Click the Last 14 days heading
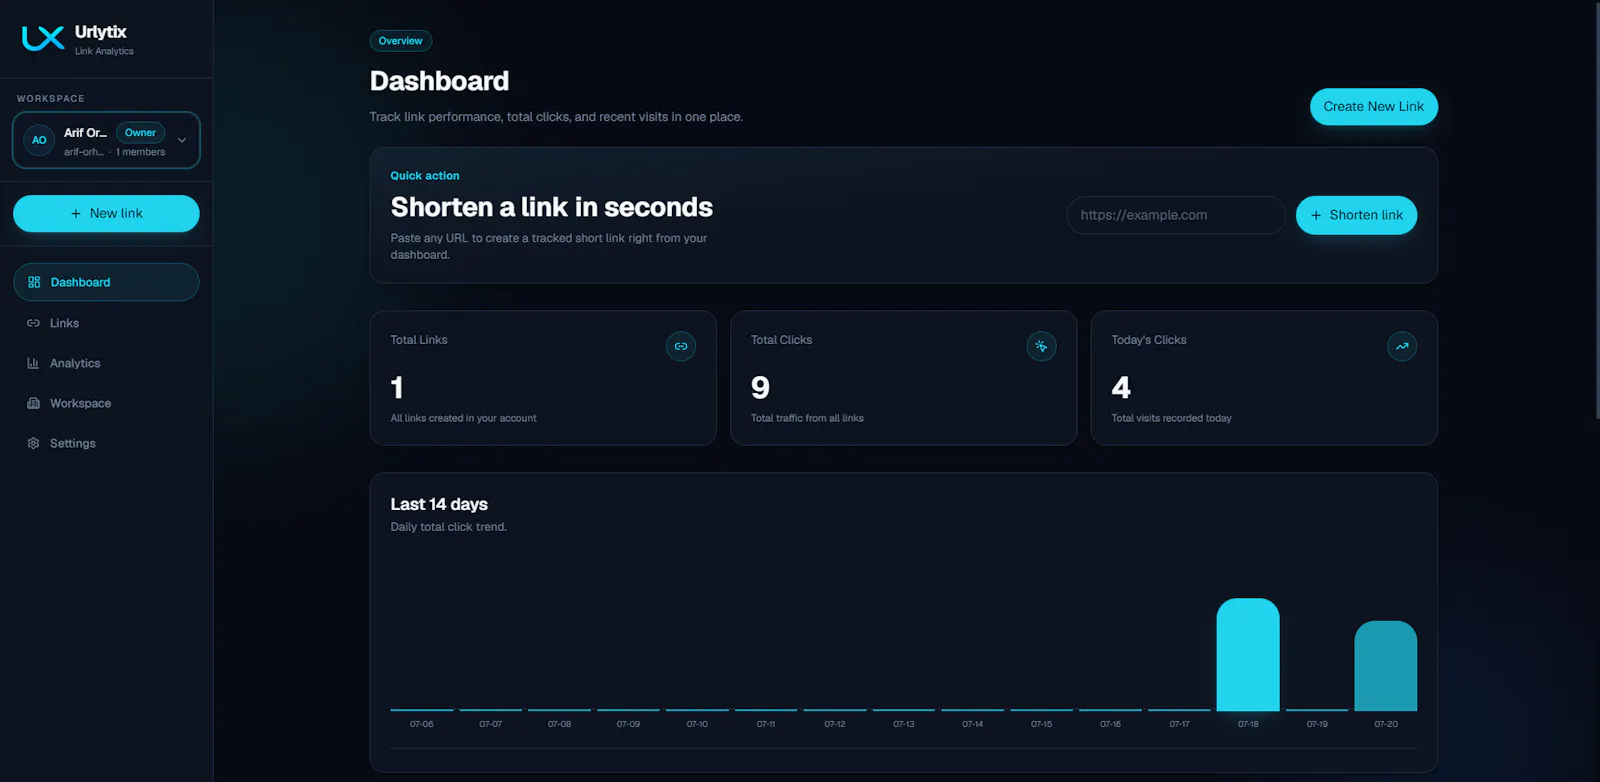This screenshot has height=782, width=1600. pos(439,504)
